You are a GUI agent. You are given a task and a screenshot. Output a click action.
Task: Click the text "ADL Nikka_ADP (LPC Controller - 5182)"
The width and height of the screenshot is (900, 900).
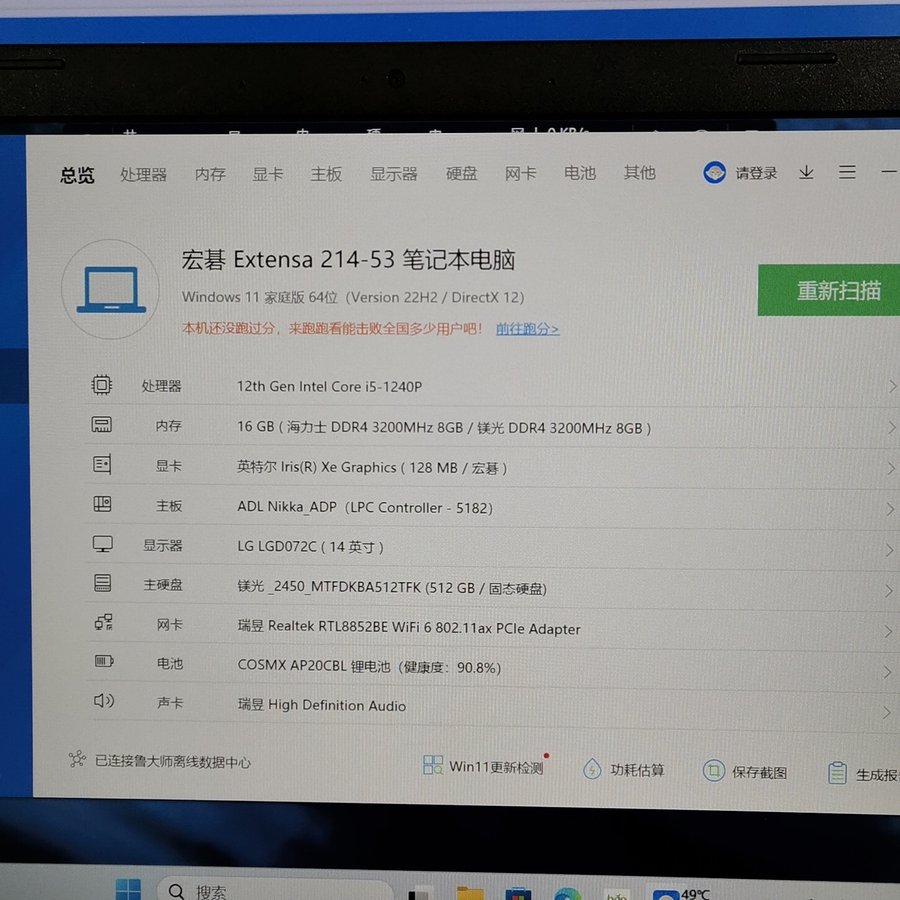(365, 507)
